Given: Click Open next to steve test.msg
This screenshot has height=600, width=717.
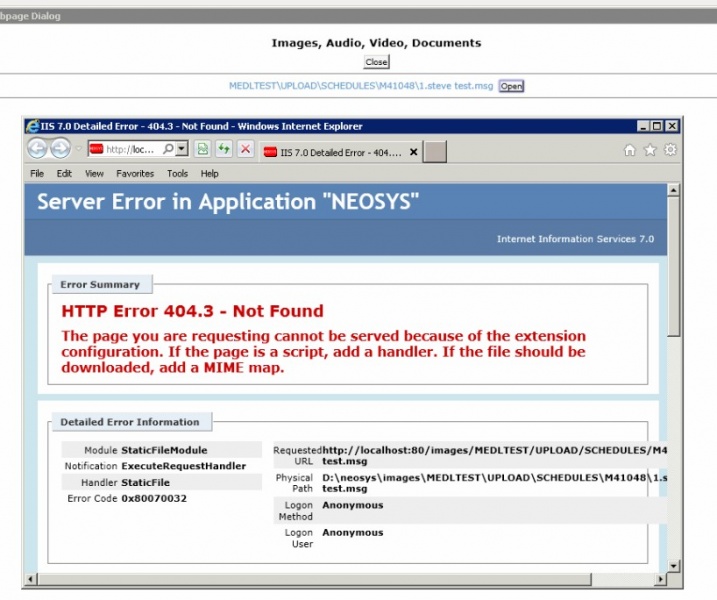Looking at the screenshot, I should pyautogui.click(x=511, y=86).
